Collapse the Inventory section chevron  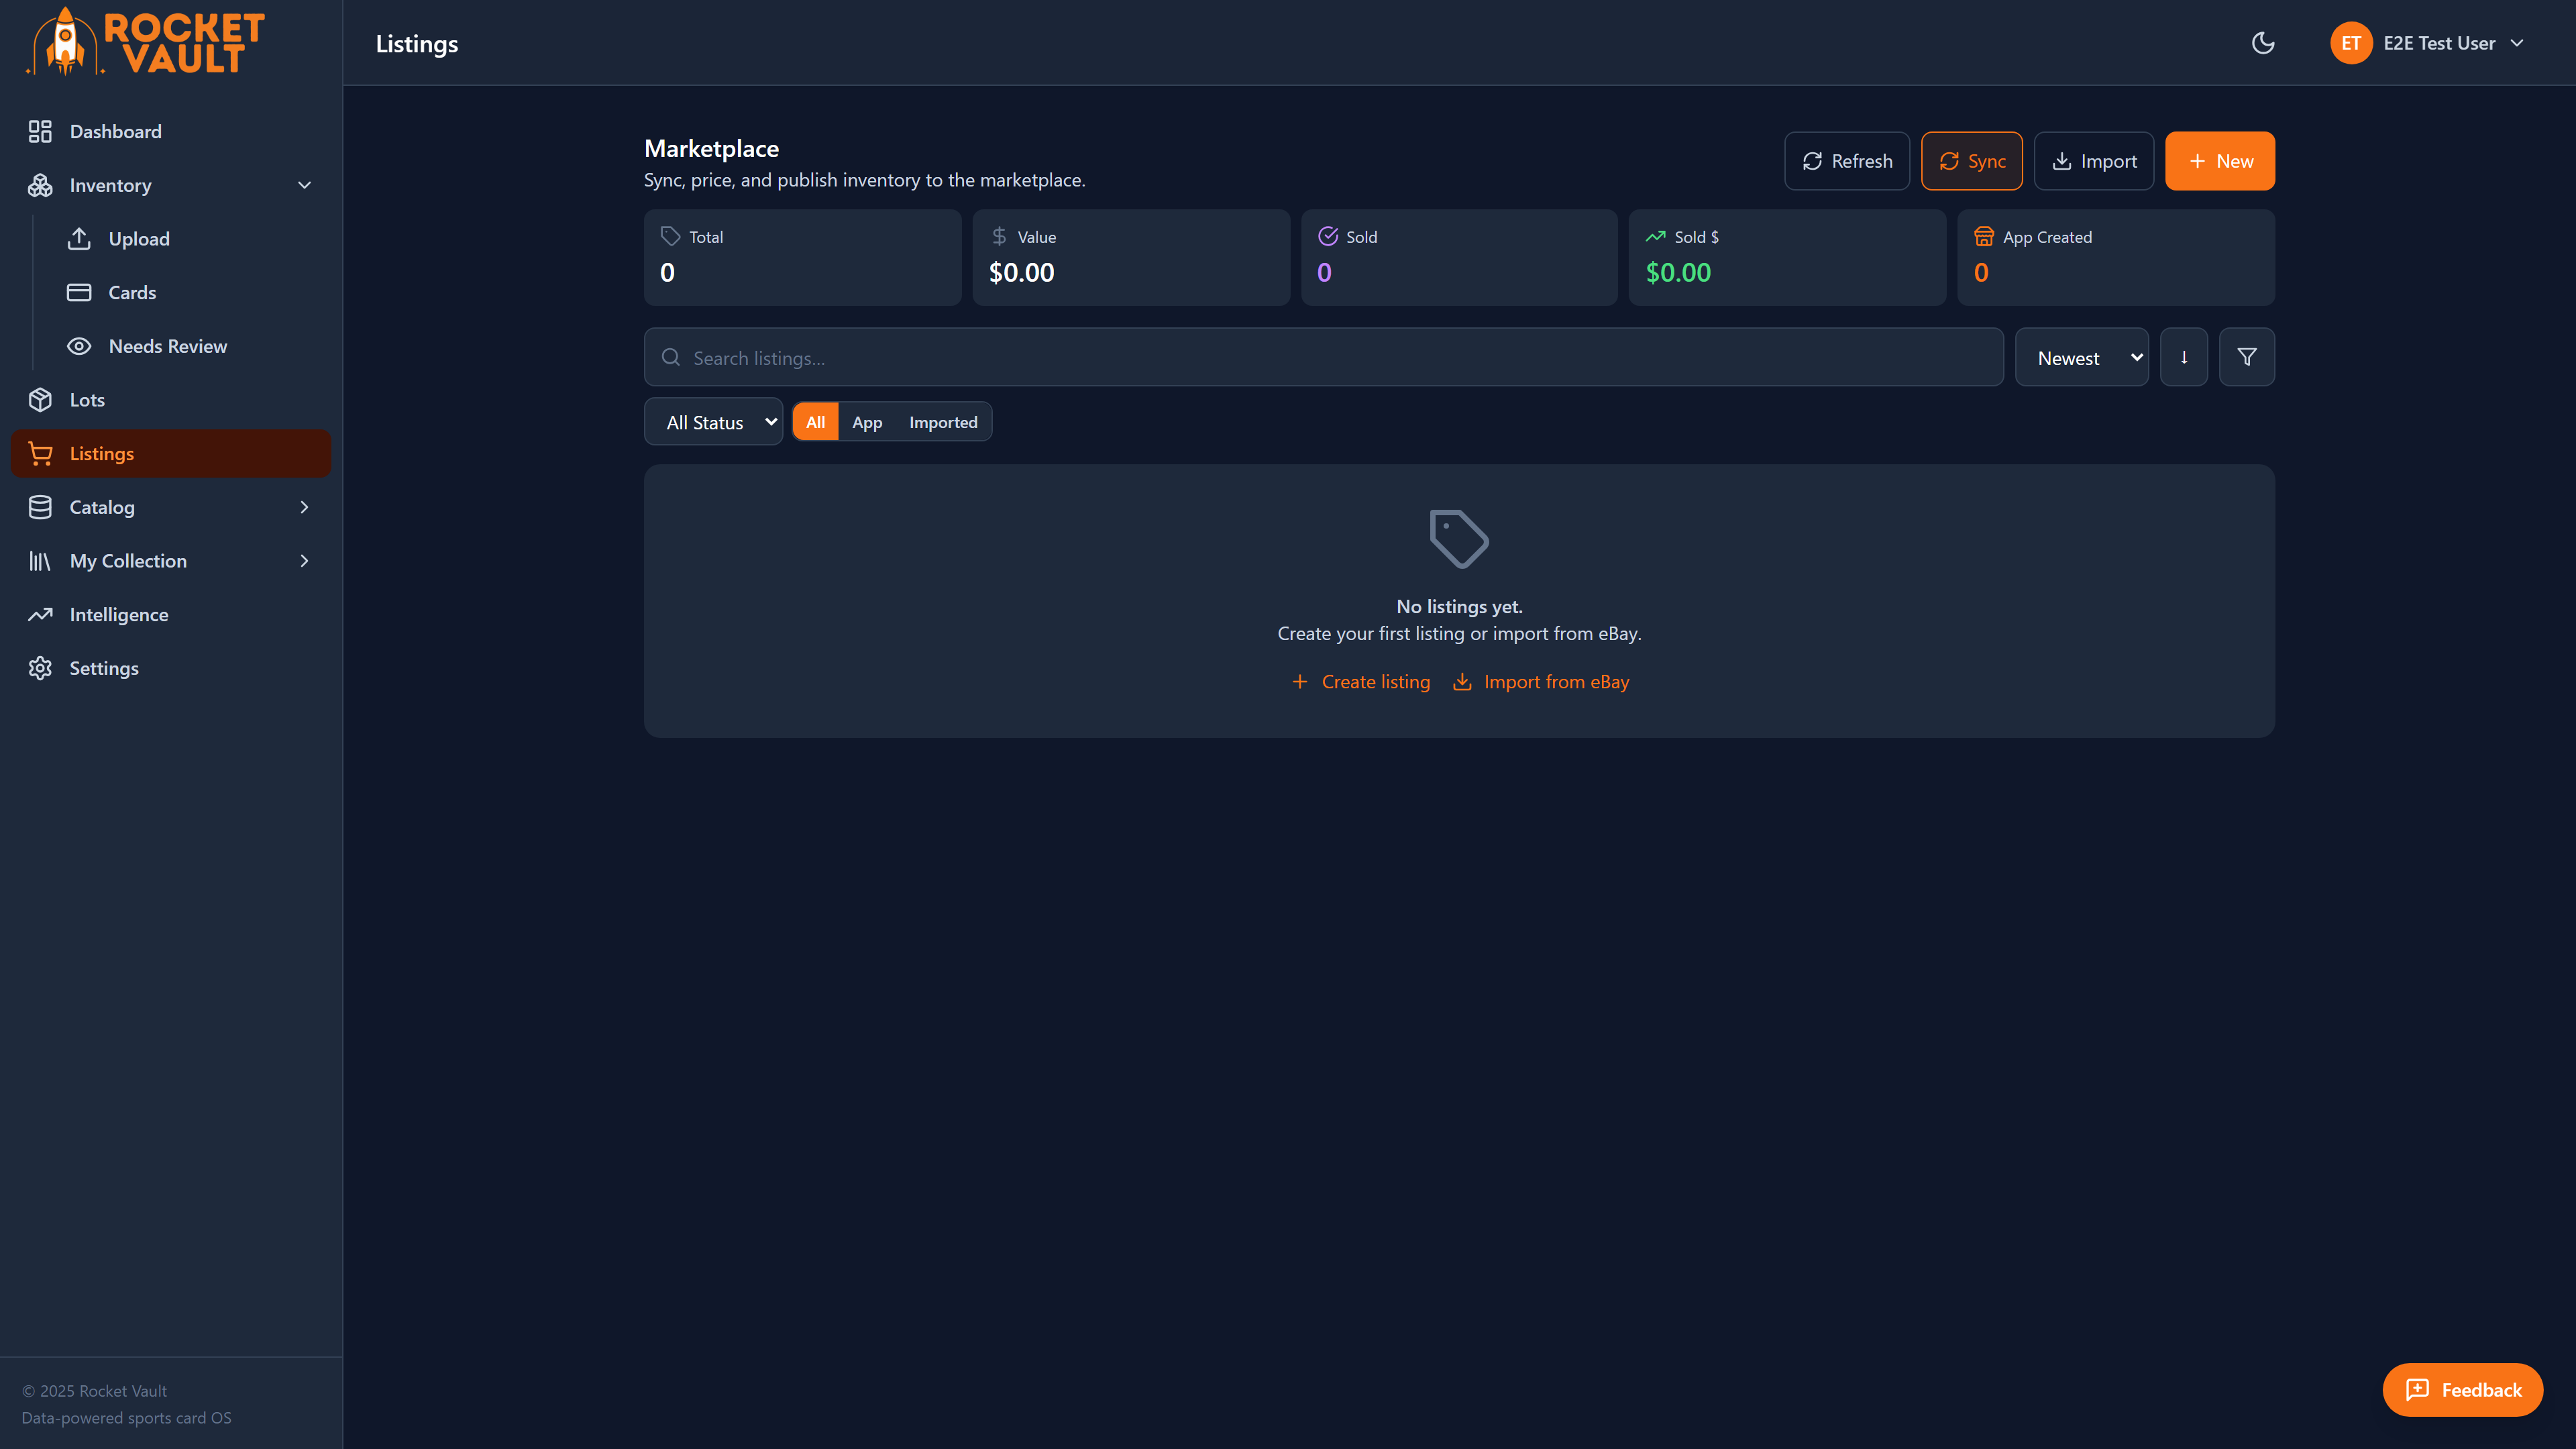[x=304, y=185]
